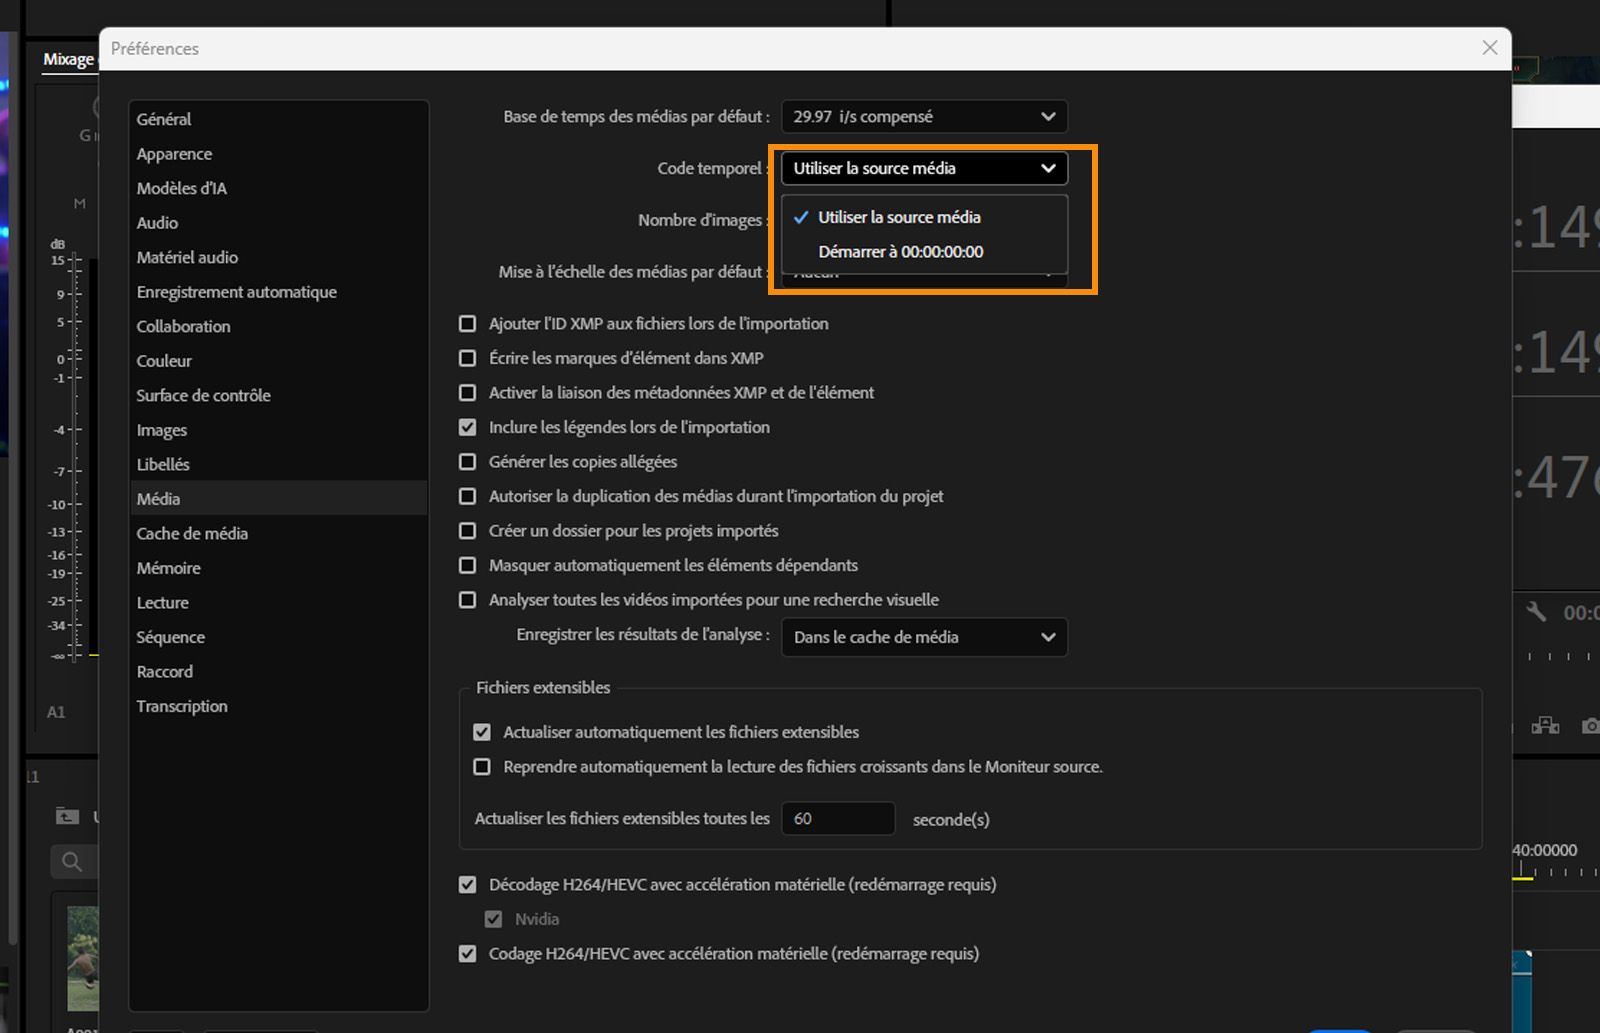Uncheck "Inclure les légendes lors de l'importation"
This screenshot has width=1600, height=1033.
[x=467, y=427]
